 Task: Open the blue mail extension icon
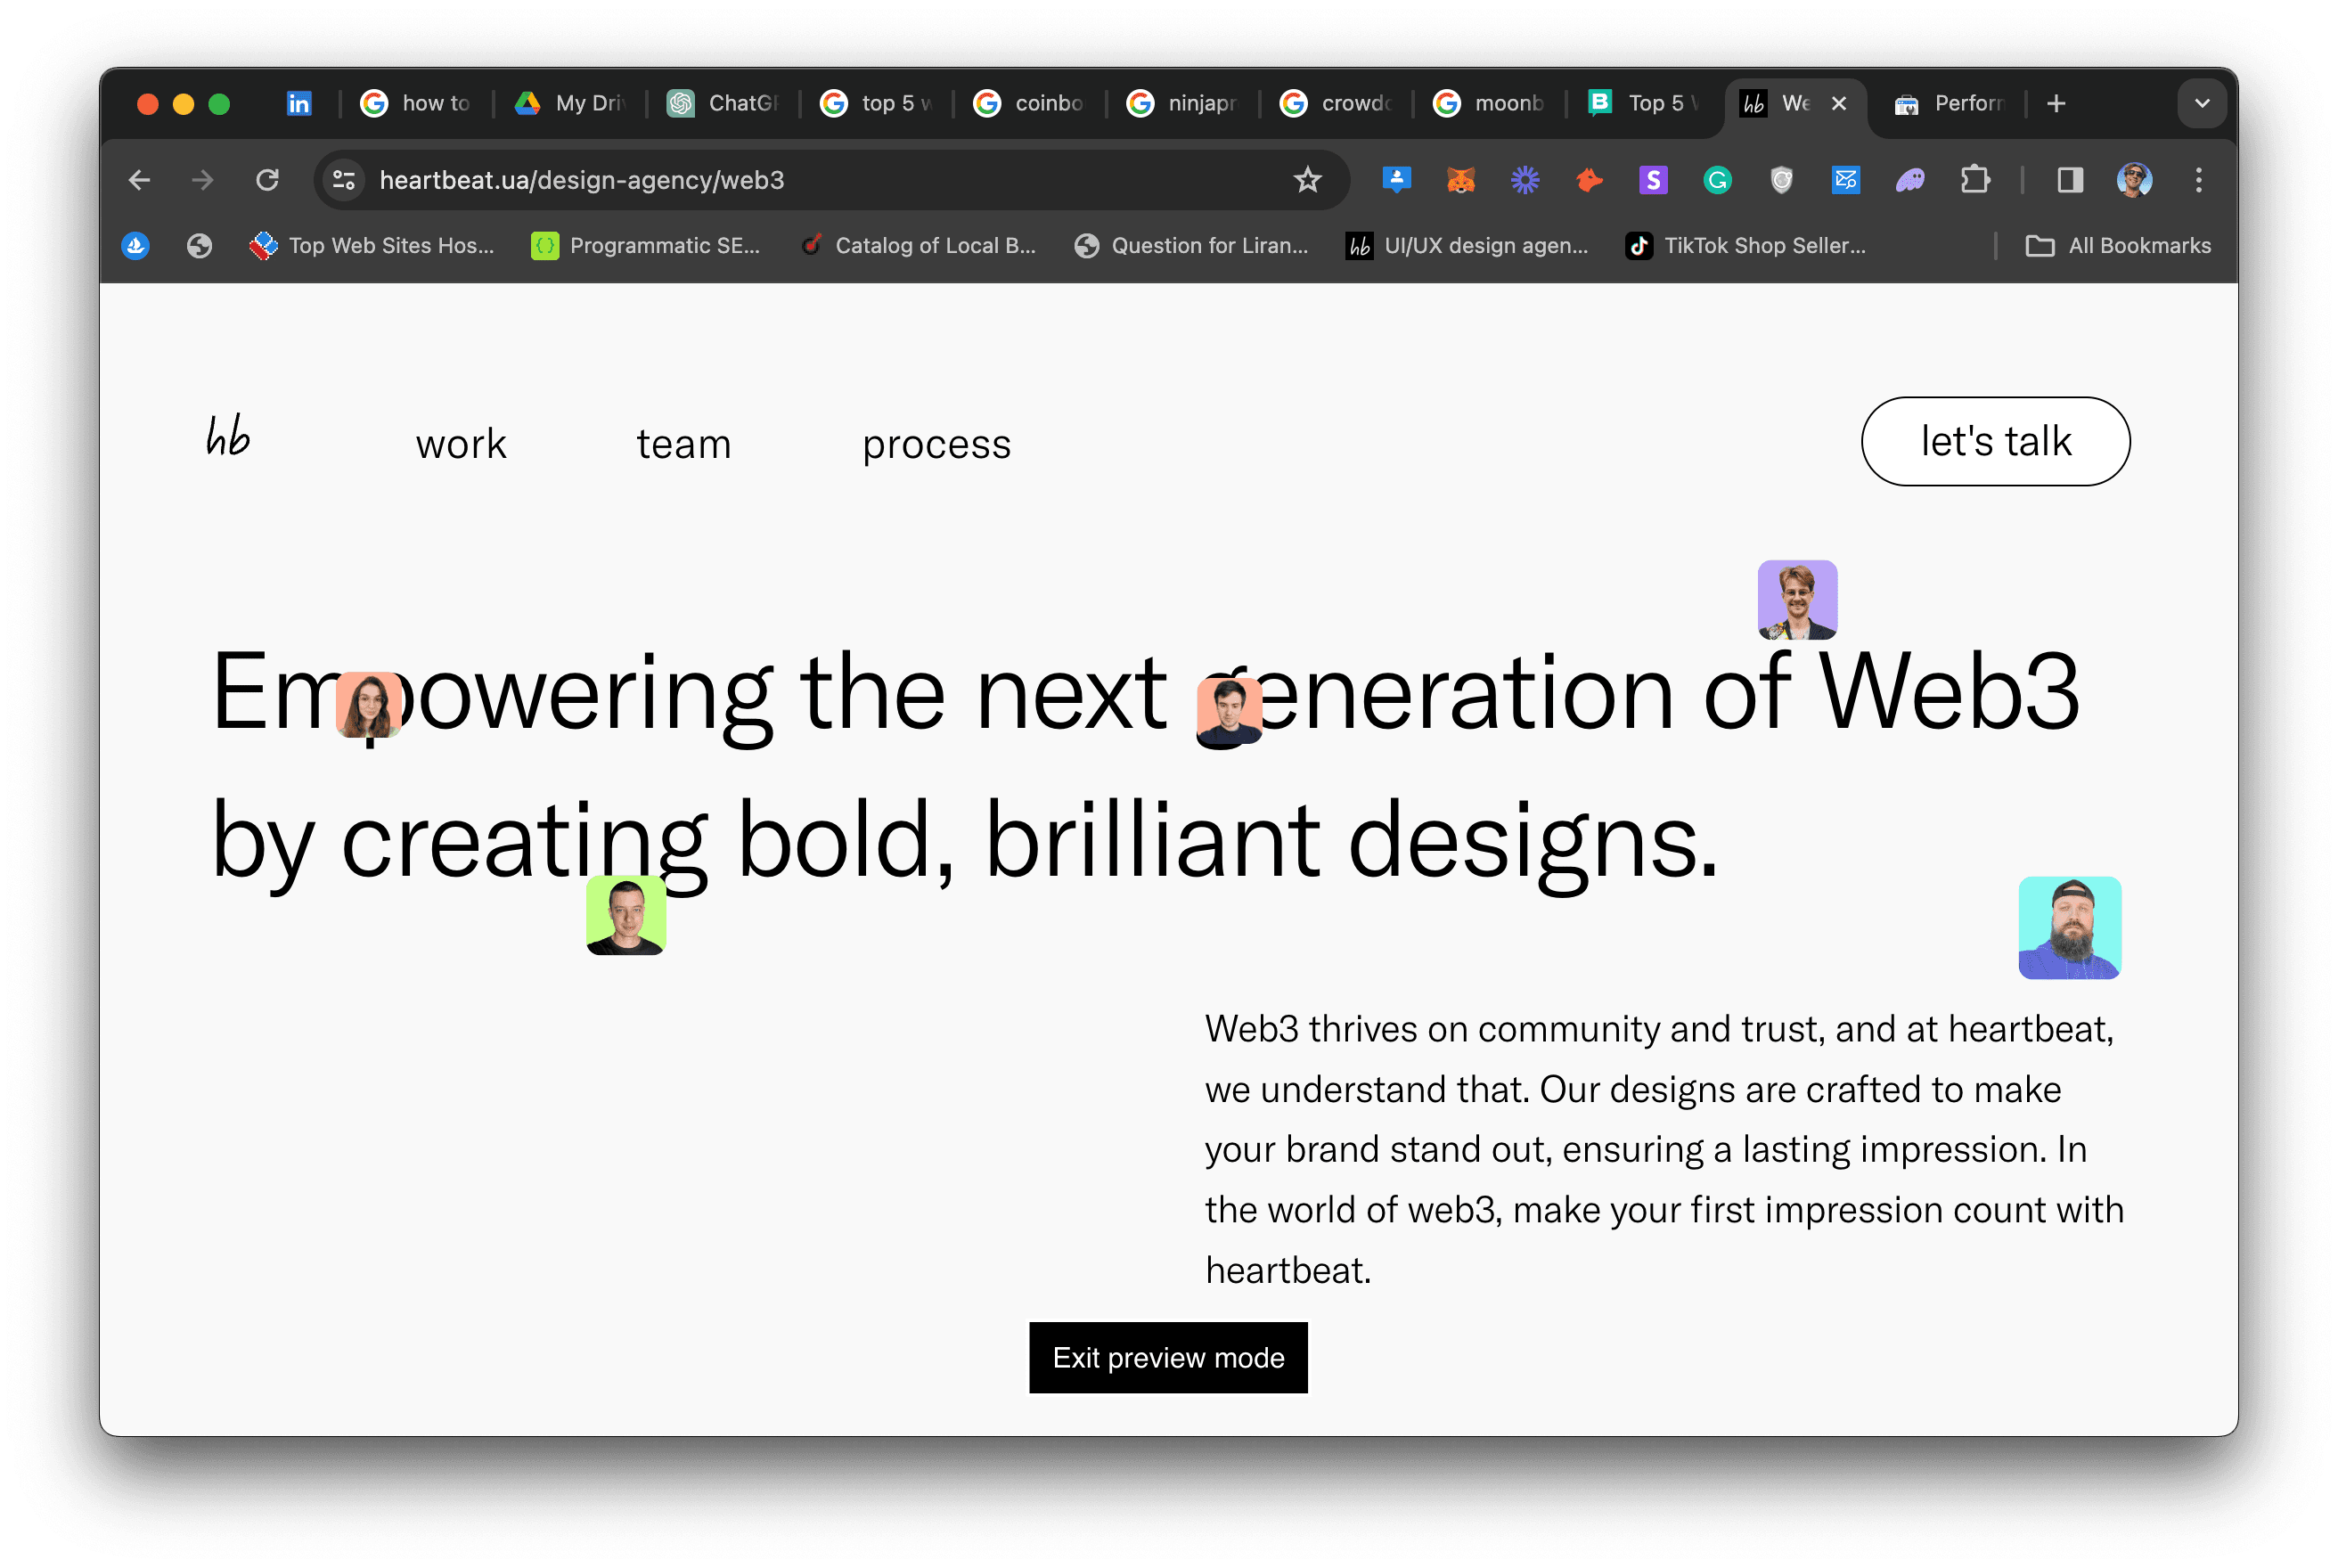1846,180
